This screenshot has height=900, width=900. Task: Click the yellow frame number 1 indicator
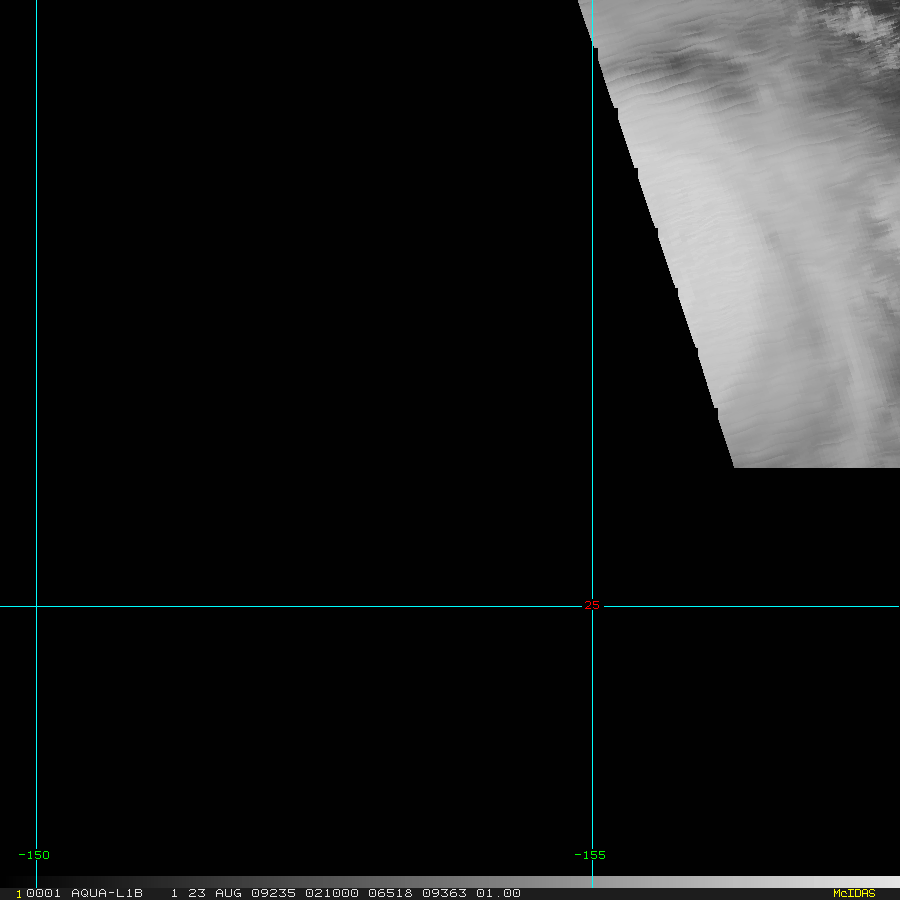point(19,894)
